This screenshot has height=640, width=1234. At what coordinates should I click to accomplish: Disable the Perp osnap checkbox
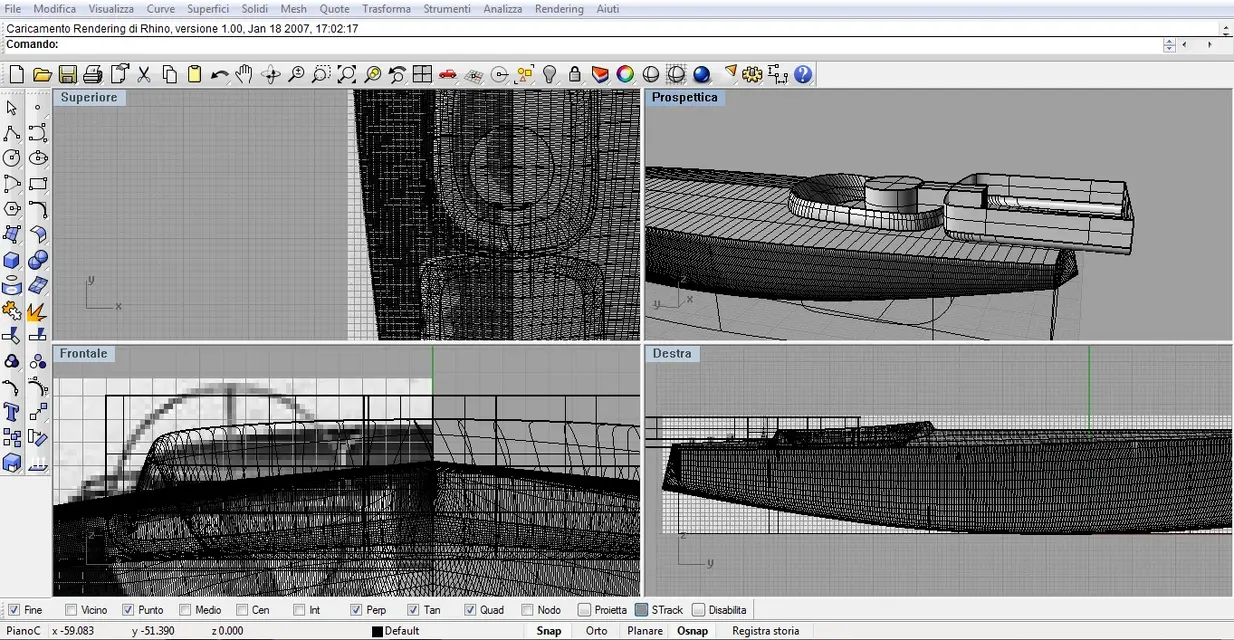pos(357,610)
